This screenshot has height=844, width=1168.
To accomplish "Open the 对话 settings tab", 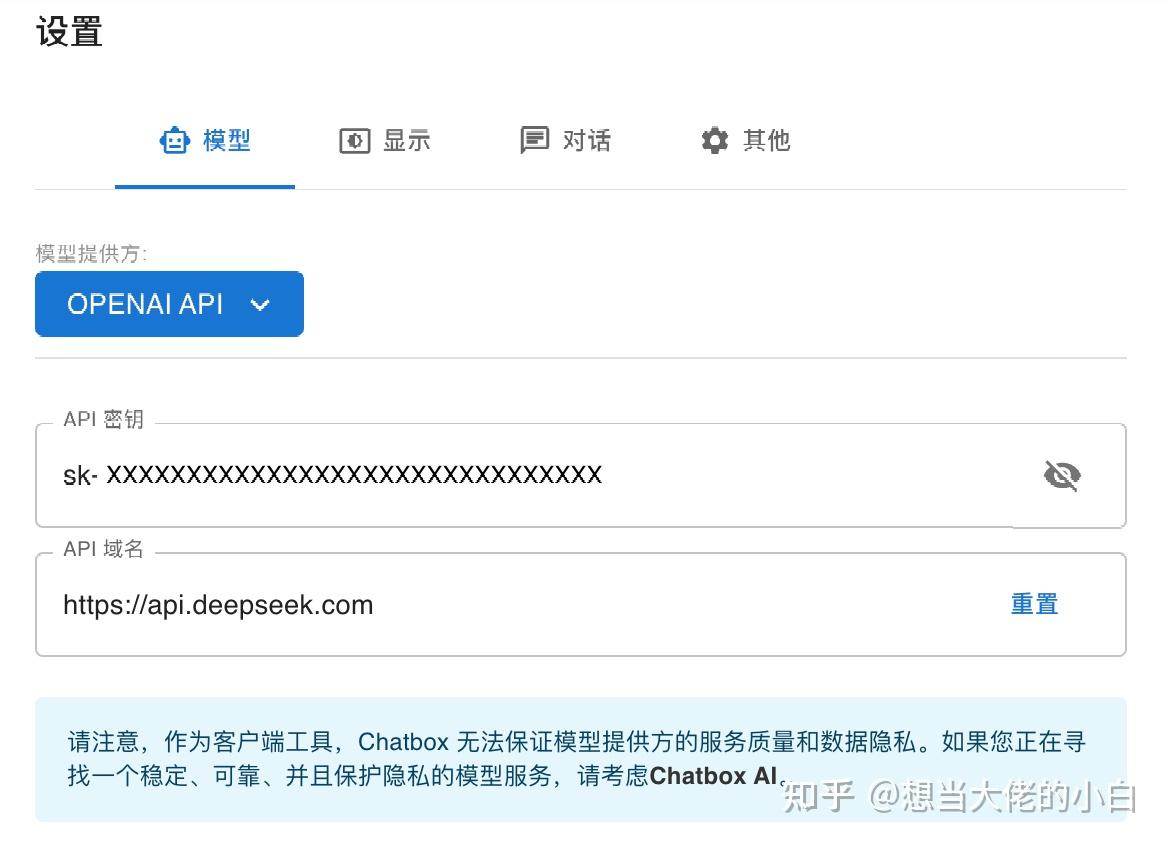I will coord(565,140).
